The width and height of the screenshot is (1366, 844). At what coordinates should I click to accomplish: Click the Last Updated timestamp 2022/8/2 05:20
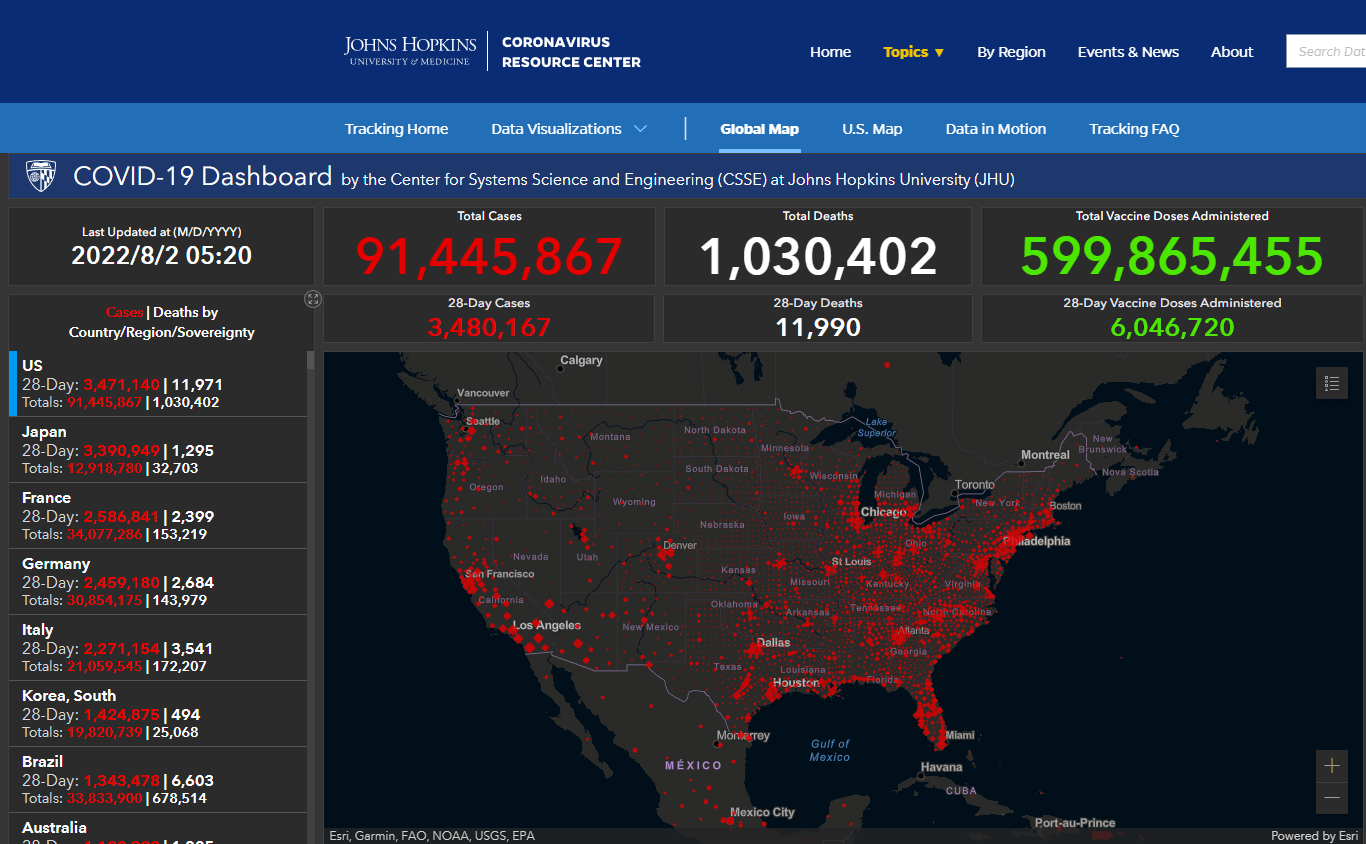pos(161,255)
